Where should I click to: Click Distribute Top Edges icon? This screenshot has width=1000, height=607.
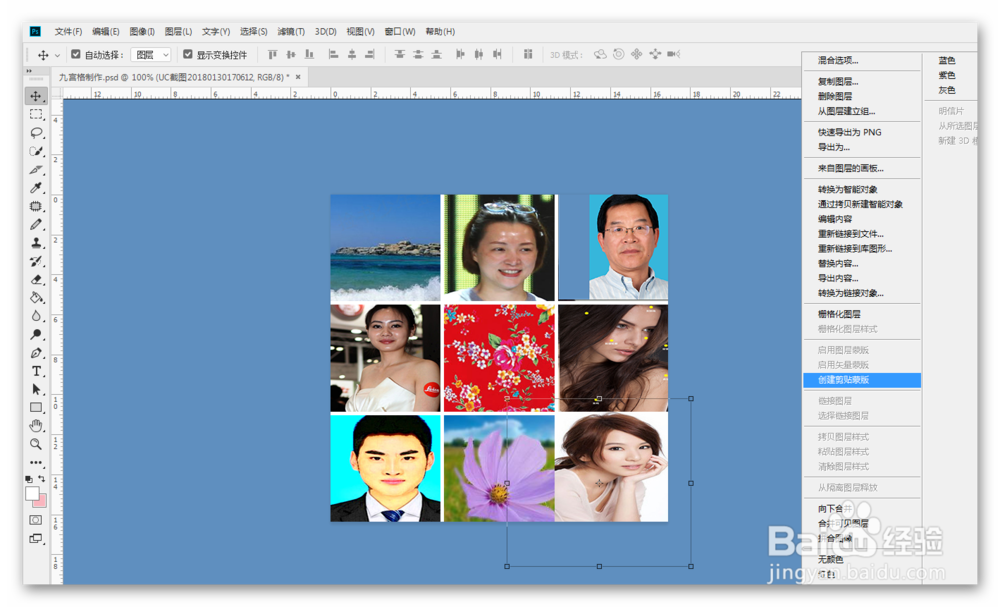pos(400,55)
